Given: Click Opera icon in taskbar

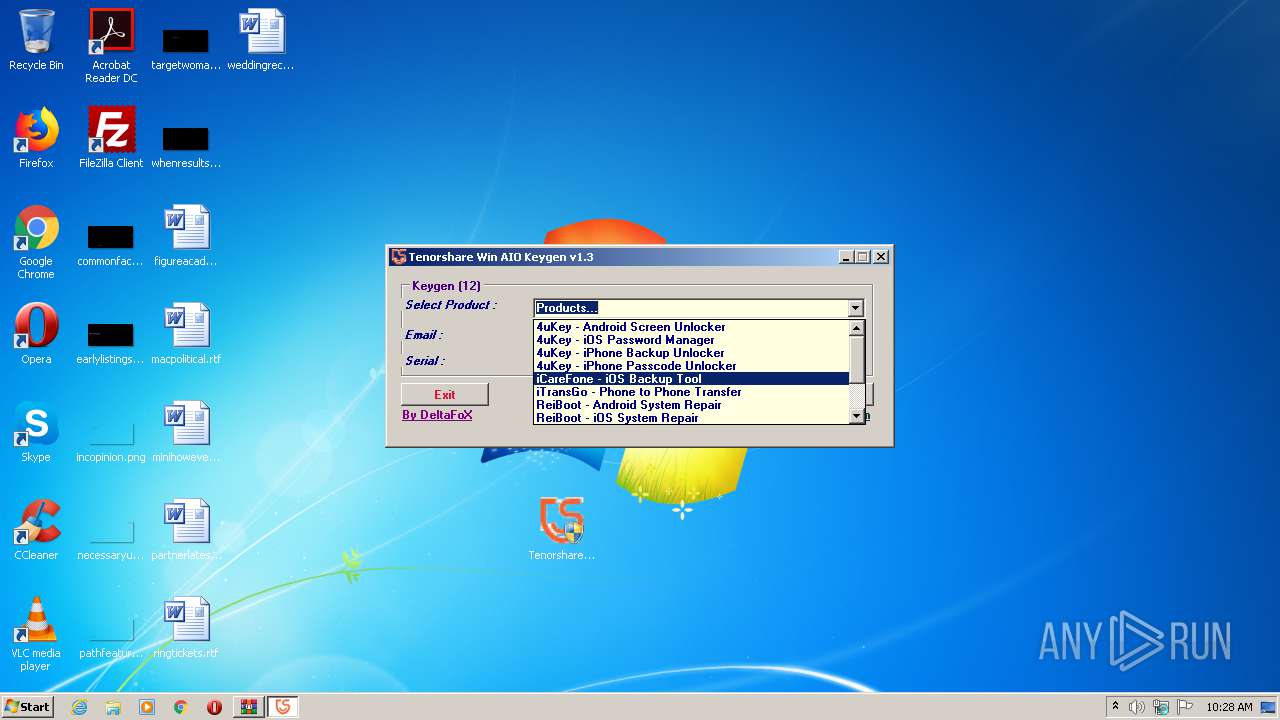Looking at the screenshot, I should pos(214,707).
